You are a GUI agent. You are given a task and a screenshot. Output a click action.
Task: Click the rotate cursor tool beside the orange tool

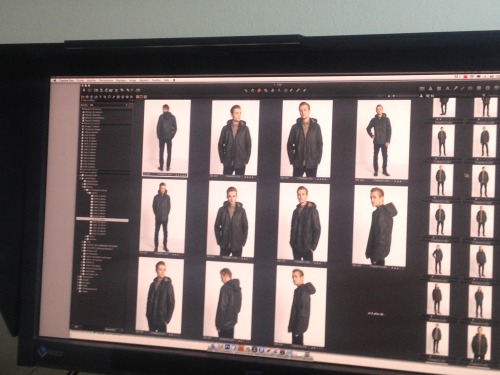pyautogui.click(x=253, y=90)
